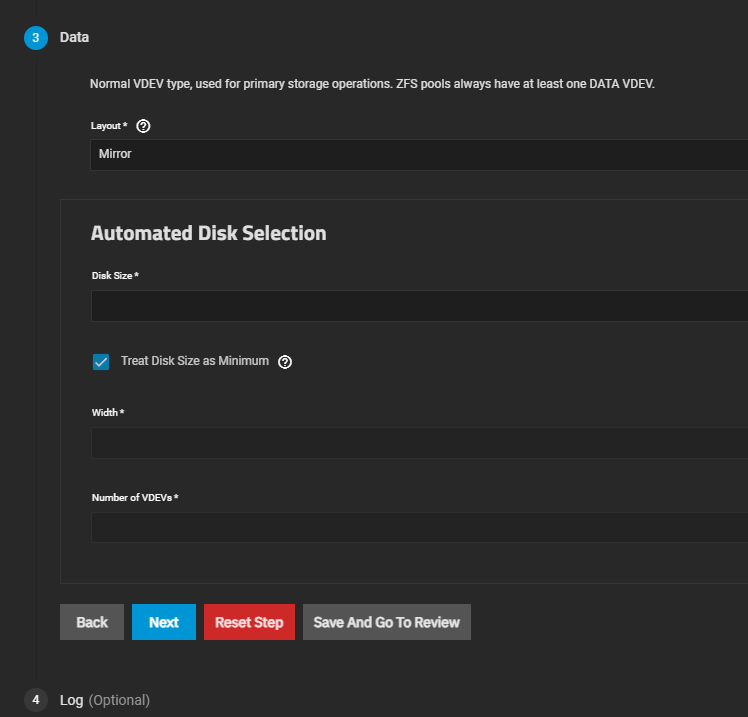Click Save And Go To Review
Viewport: 748px width, 717px height.
(x=387, y=622)
